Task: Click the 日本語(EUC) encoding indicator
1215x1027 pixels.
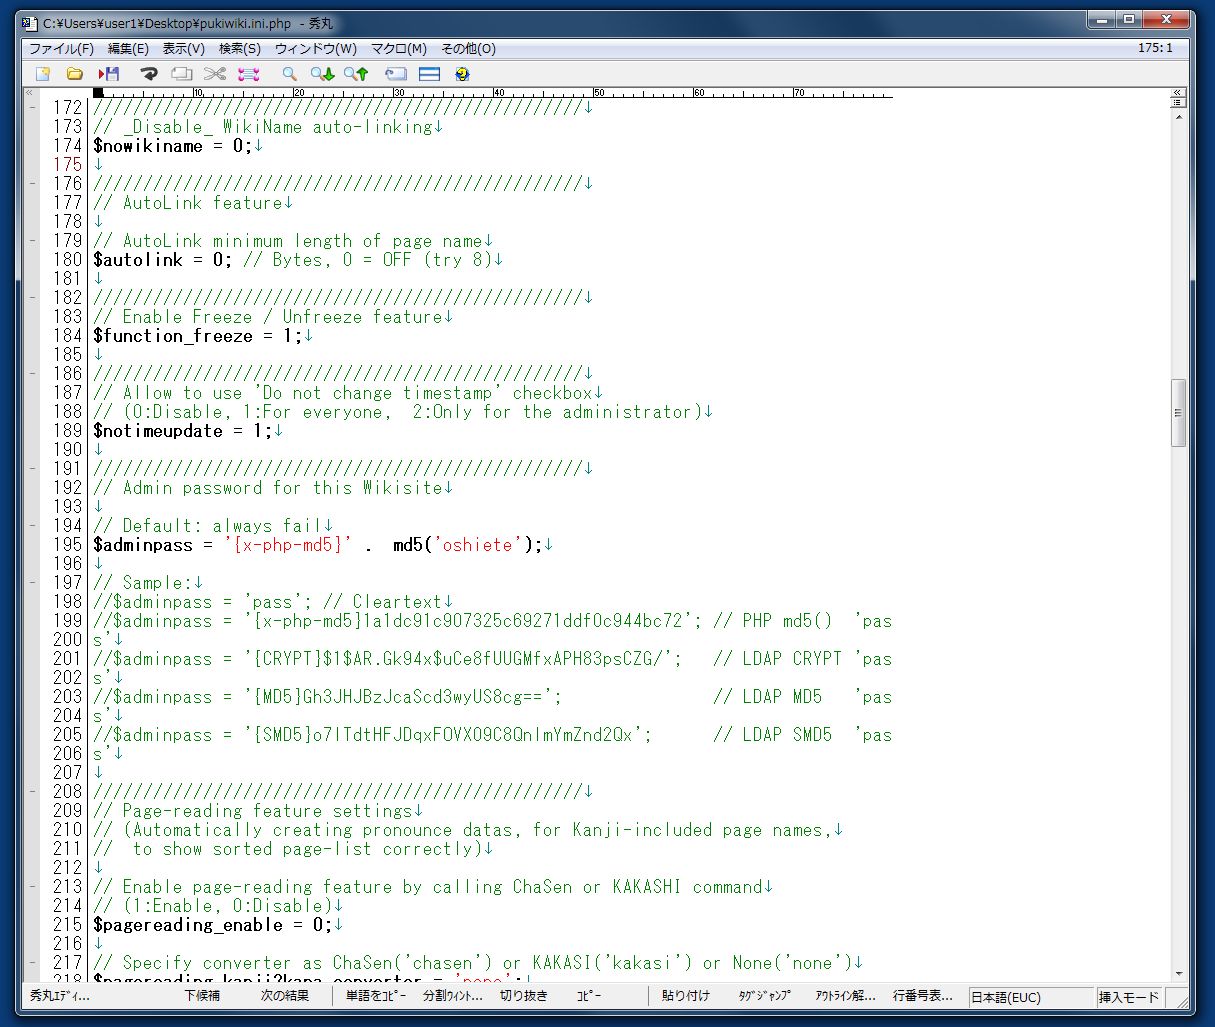Action: pos(1029,997)
